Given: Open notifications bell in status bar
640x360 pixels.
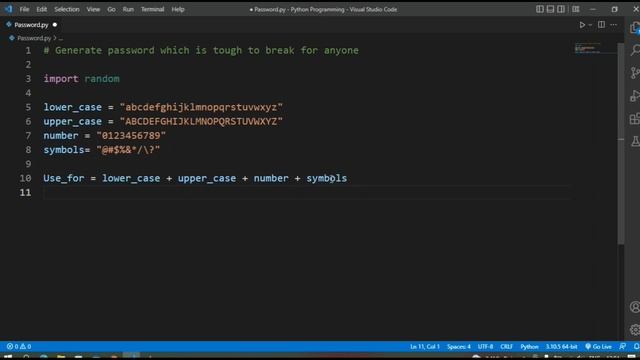Looking at the screenshot, I should click(x=636, y=347).
